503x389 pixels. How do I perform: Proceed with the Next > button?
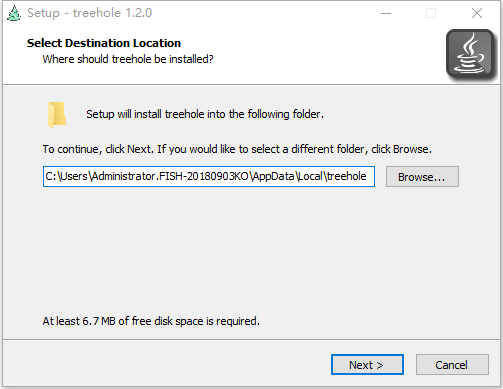point(367,365)
